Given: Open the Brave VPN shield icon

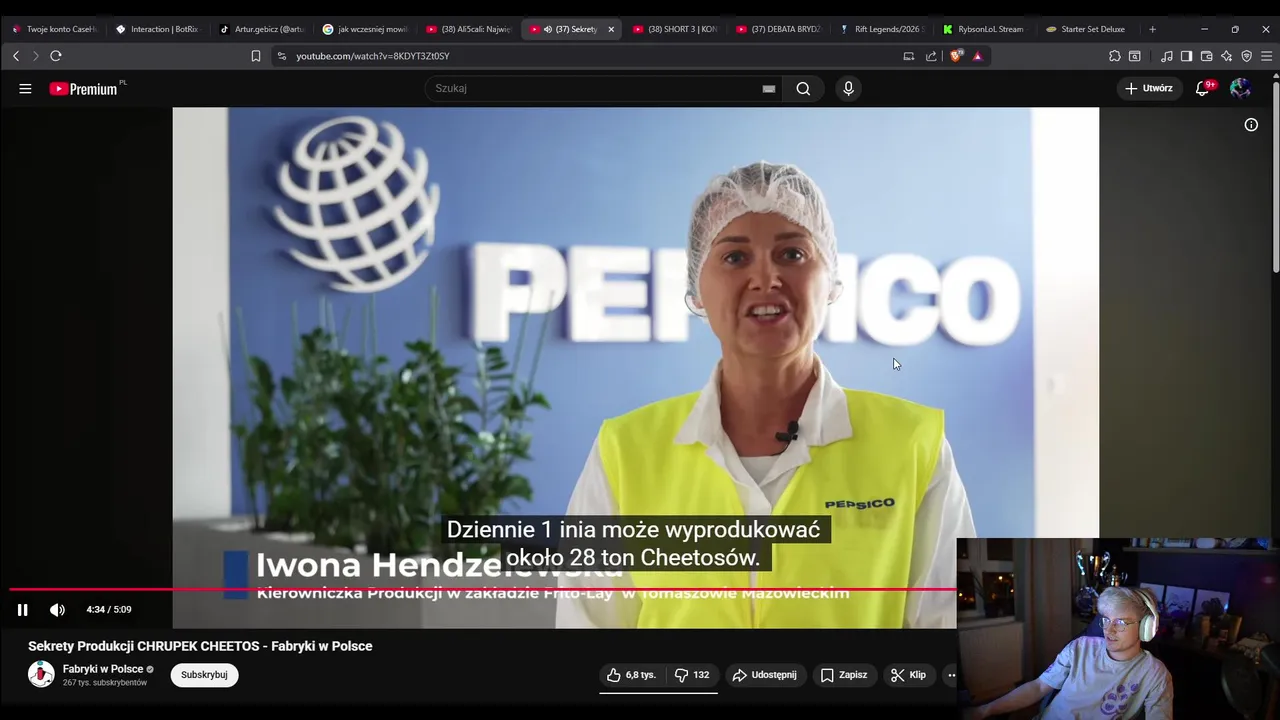Looking at the screenshot, I should 1246,56.
